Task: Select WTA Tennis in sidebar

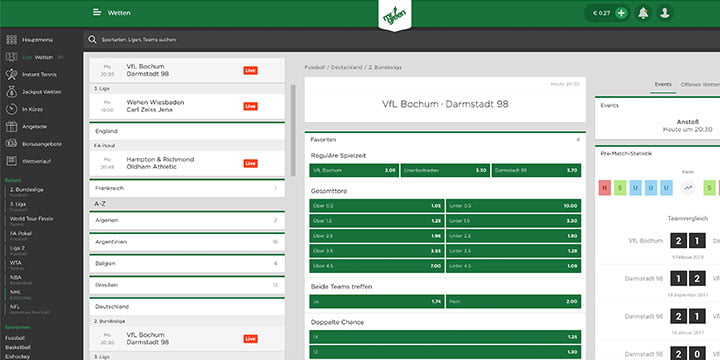Action: pos(17,264)
